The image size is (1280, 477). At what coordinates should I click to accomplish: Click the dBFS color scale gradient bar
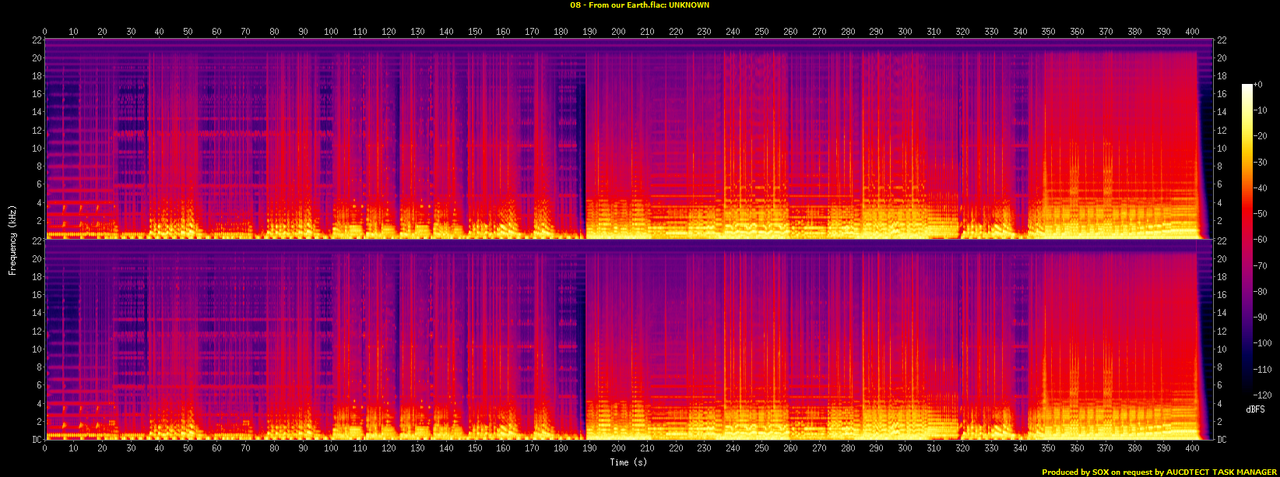coord(1247,239)
